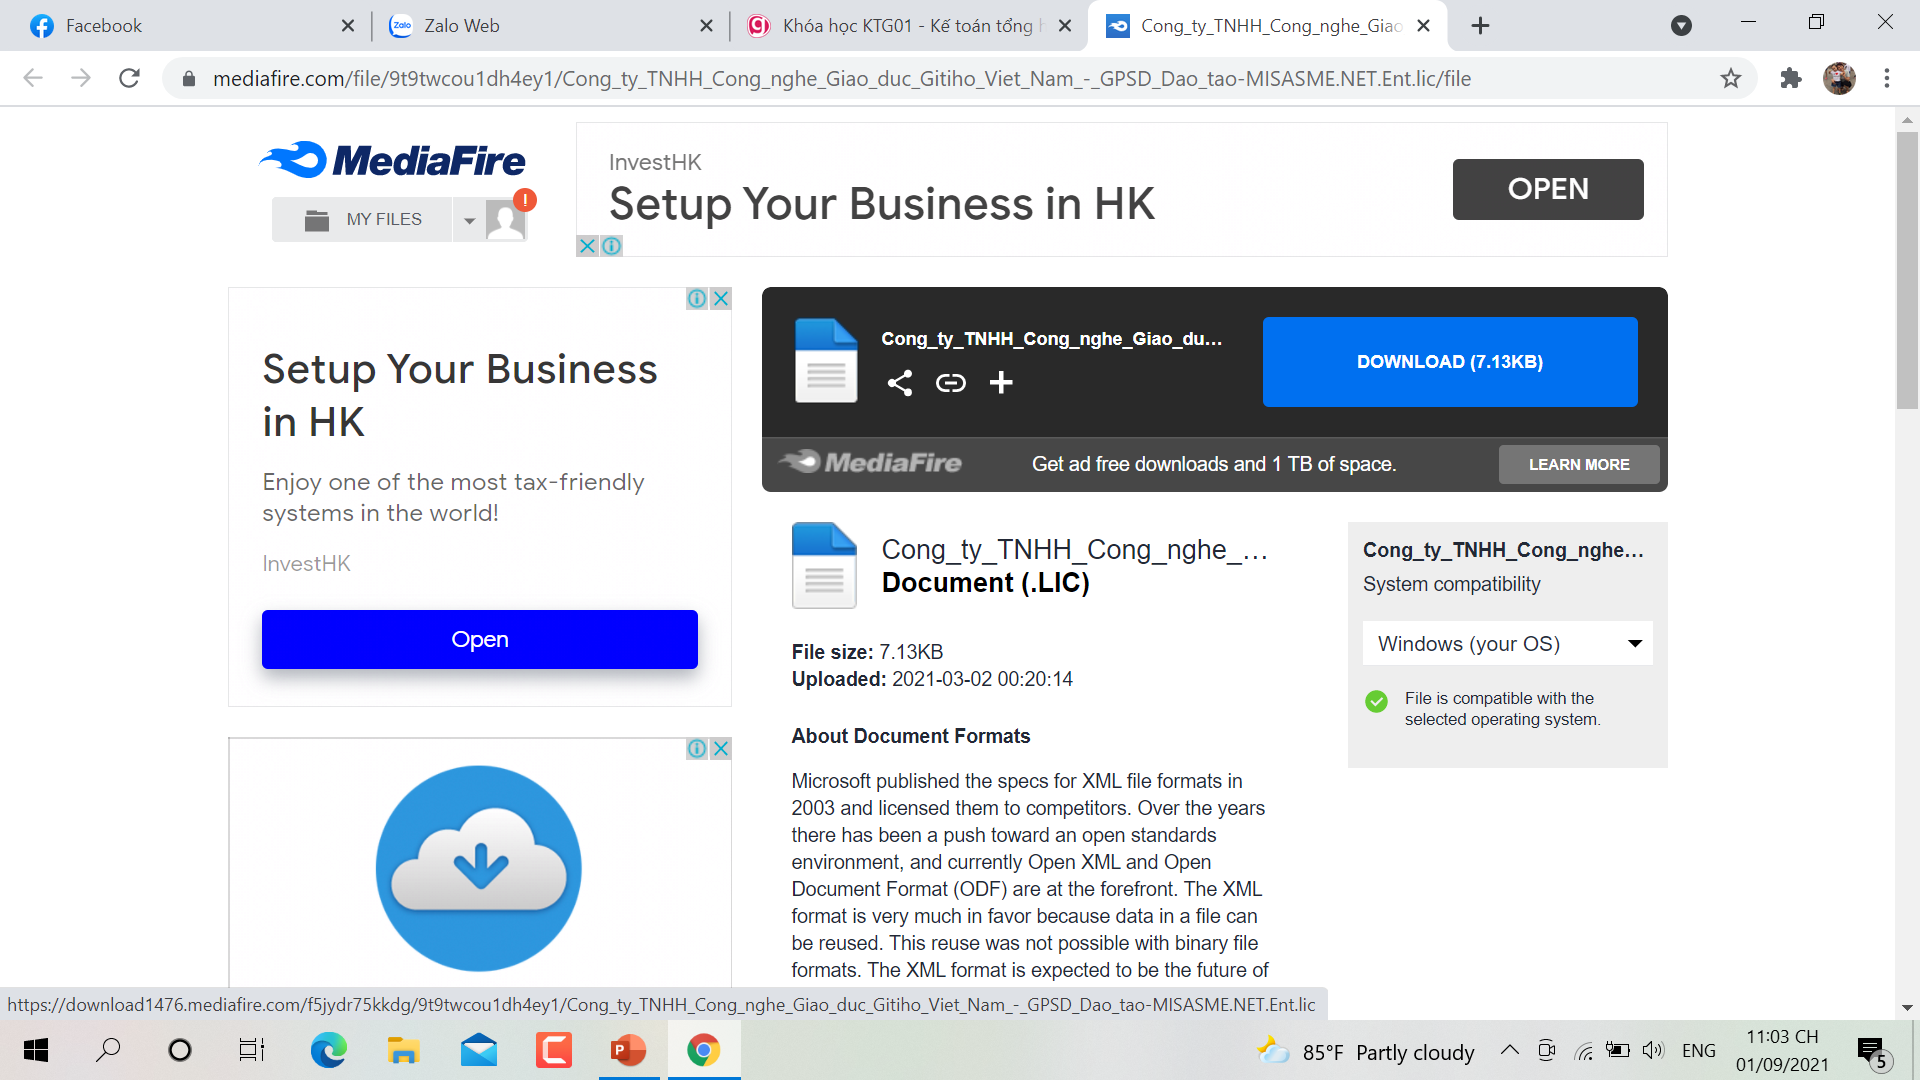Bookmark this page with the star icon
This screenshot has width=1920, height=1080.
coord(1731,78)
